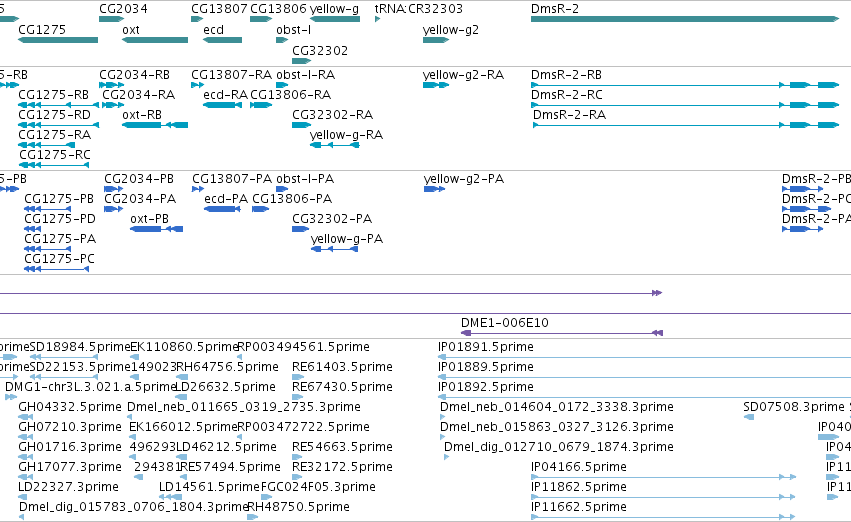
Task: Click the CG1275 gene label
Action: (x=42, y=29)
